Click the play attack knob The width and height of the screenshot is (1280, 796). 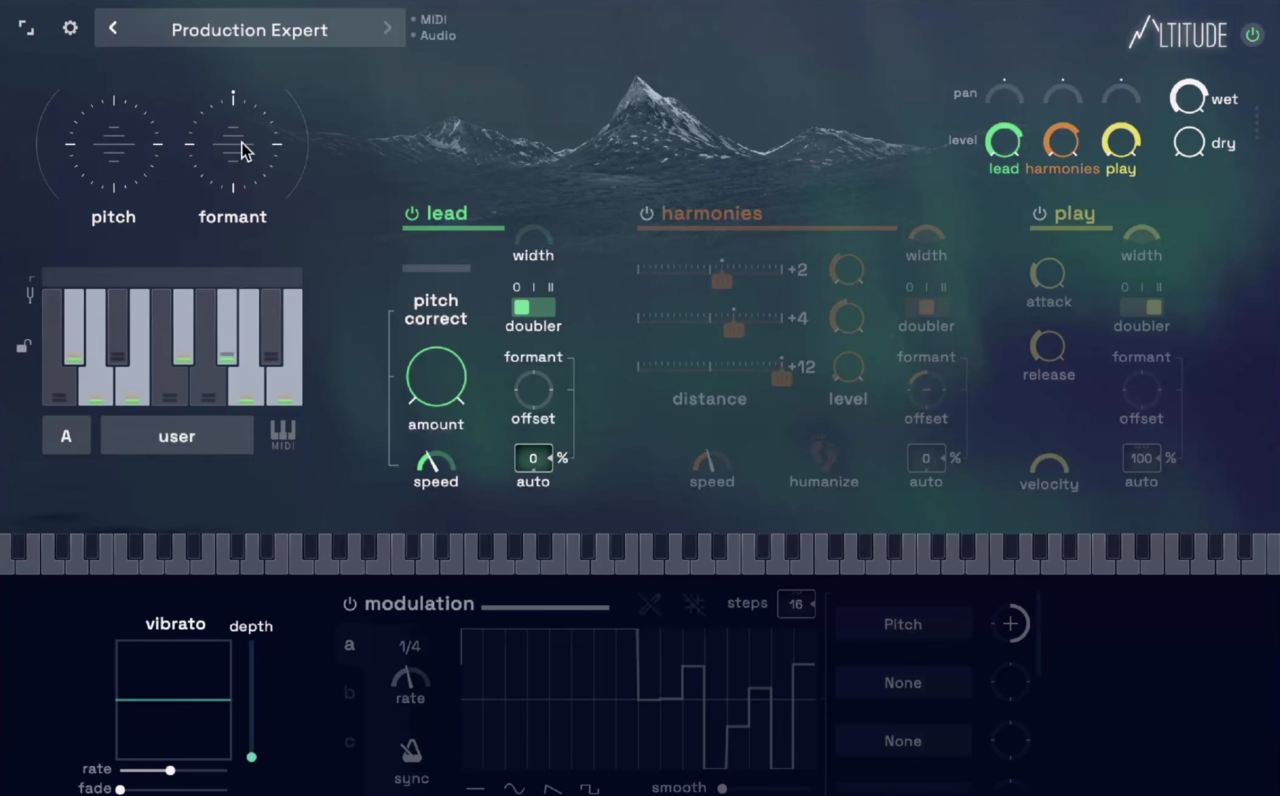point(1048,273)
